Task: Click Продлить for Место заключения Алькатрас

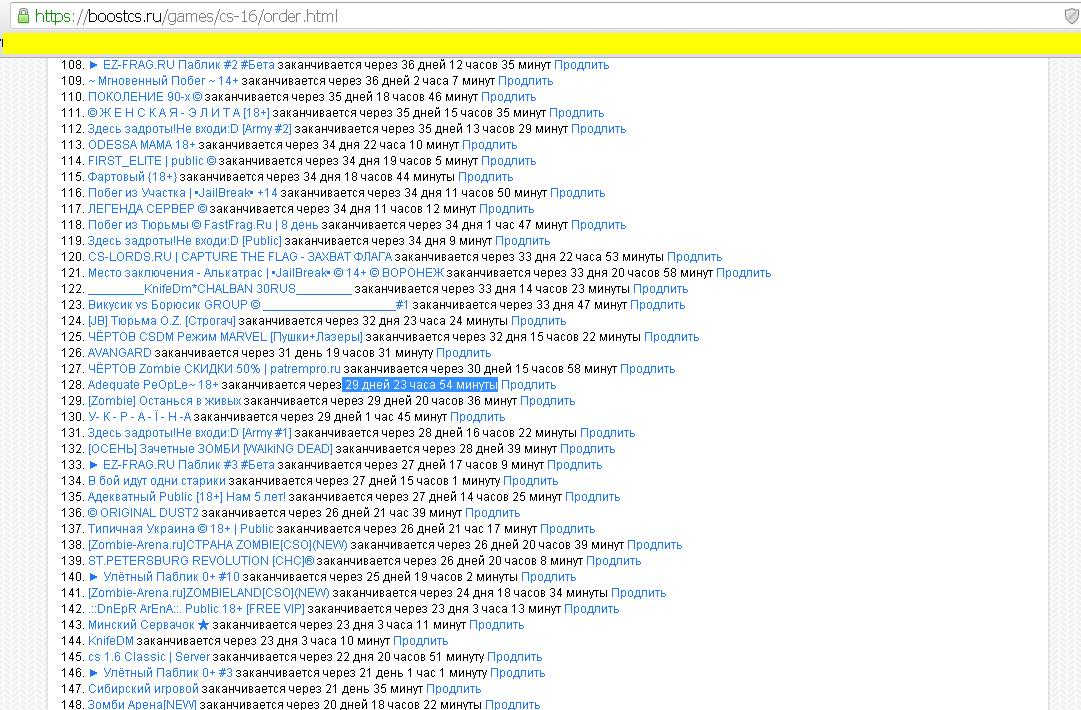Action: pos(743,273)
